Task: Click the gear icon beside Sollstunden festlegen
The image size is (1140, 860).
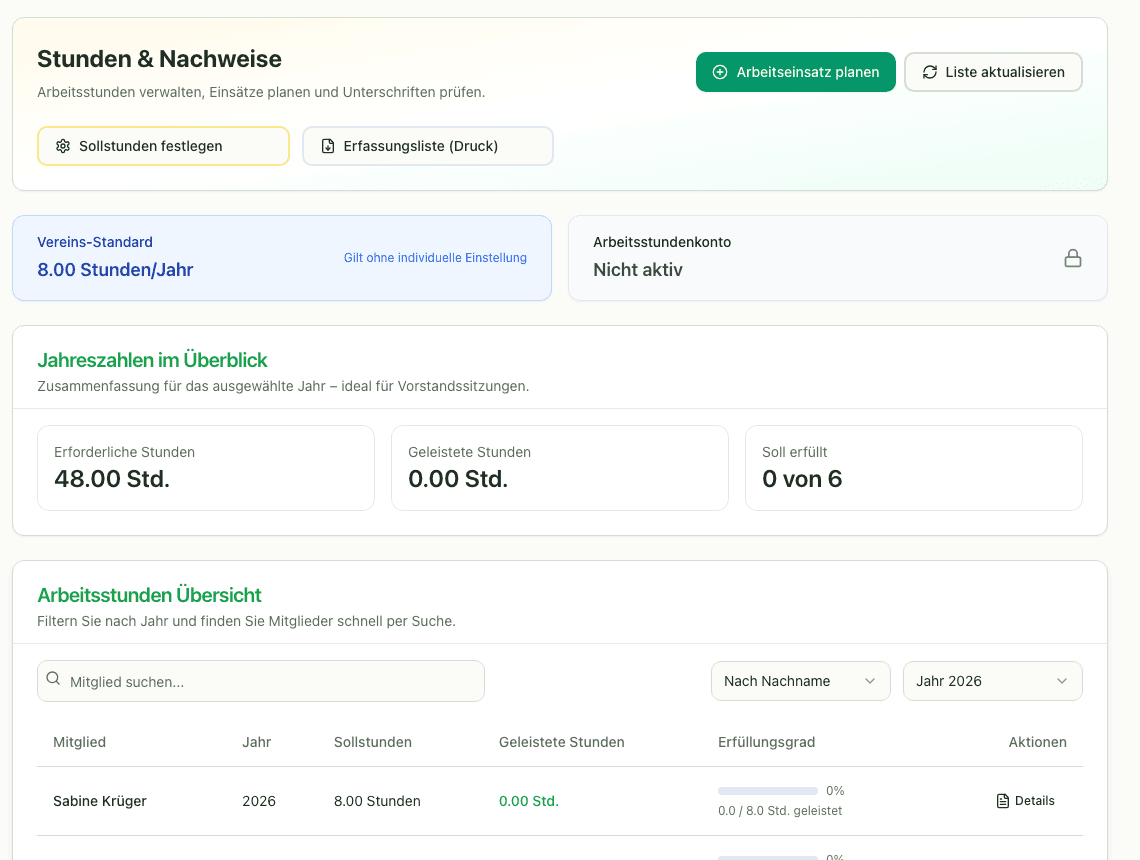Action: (x=63, y=146)
